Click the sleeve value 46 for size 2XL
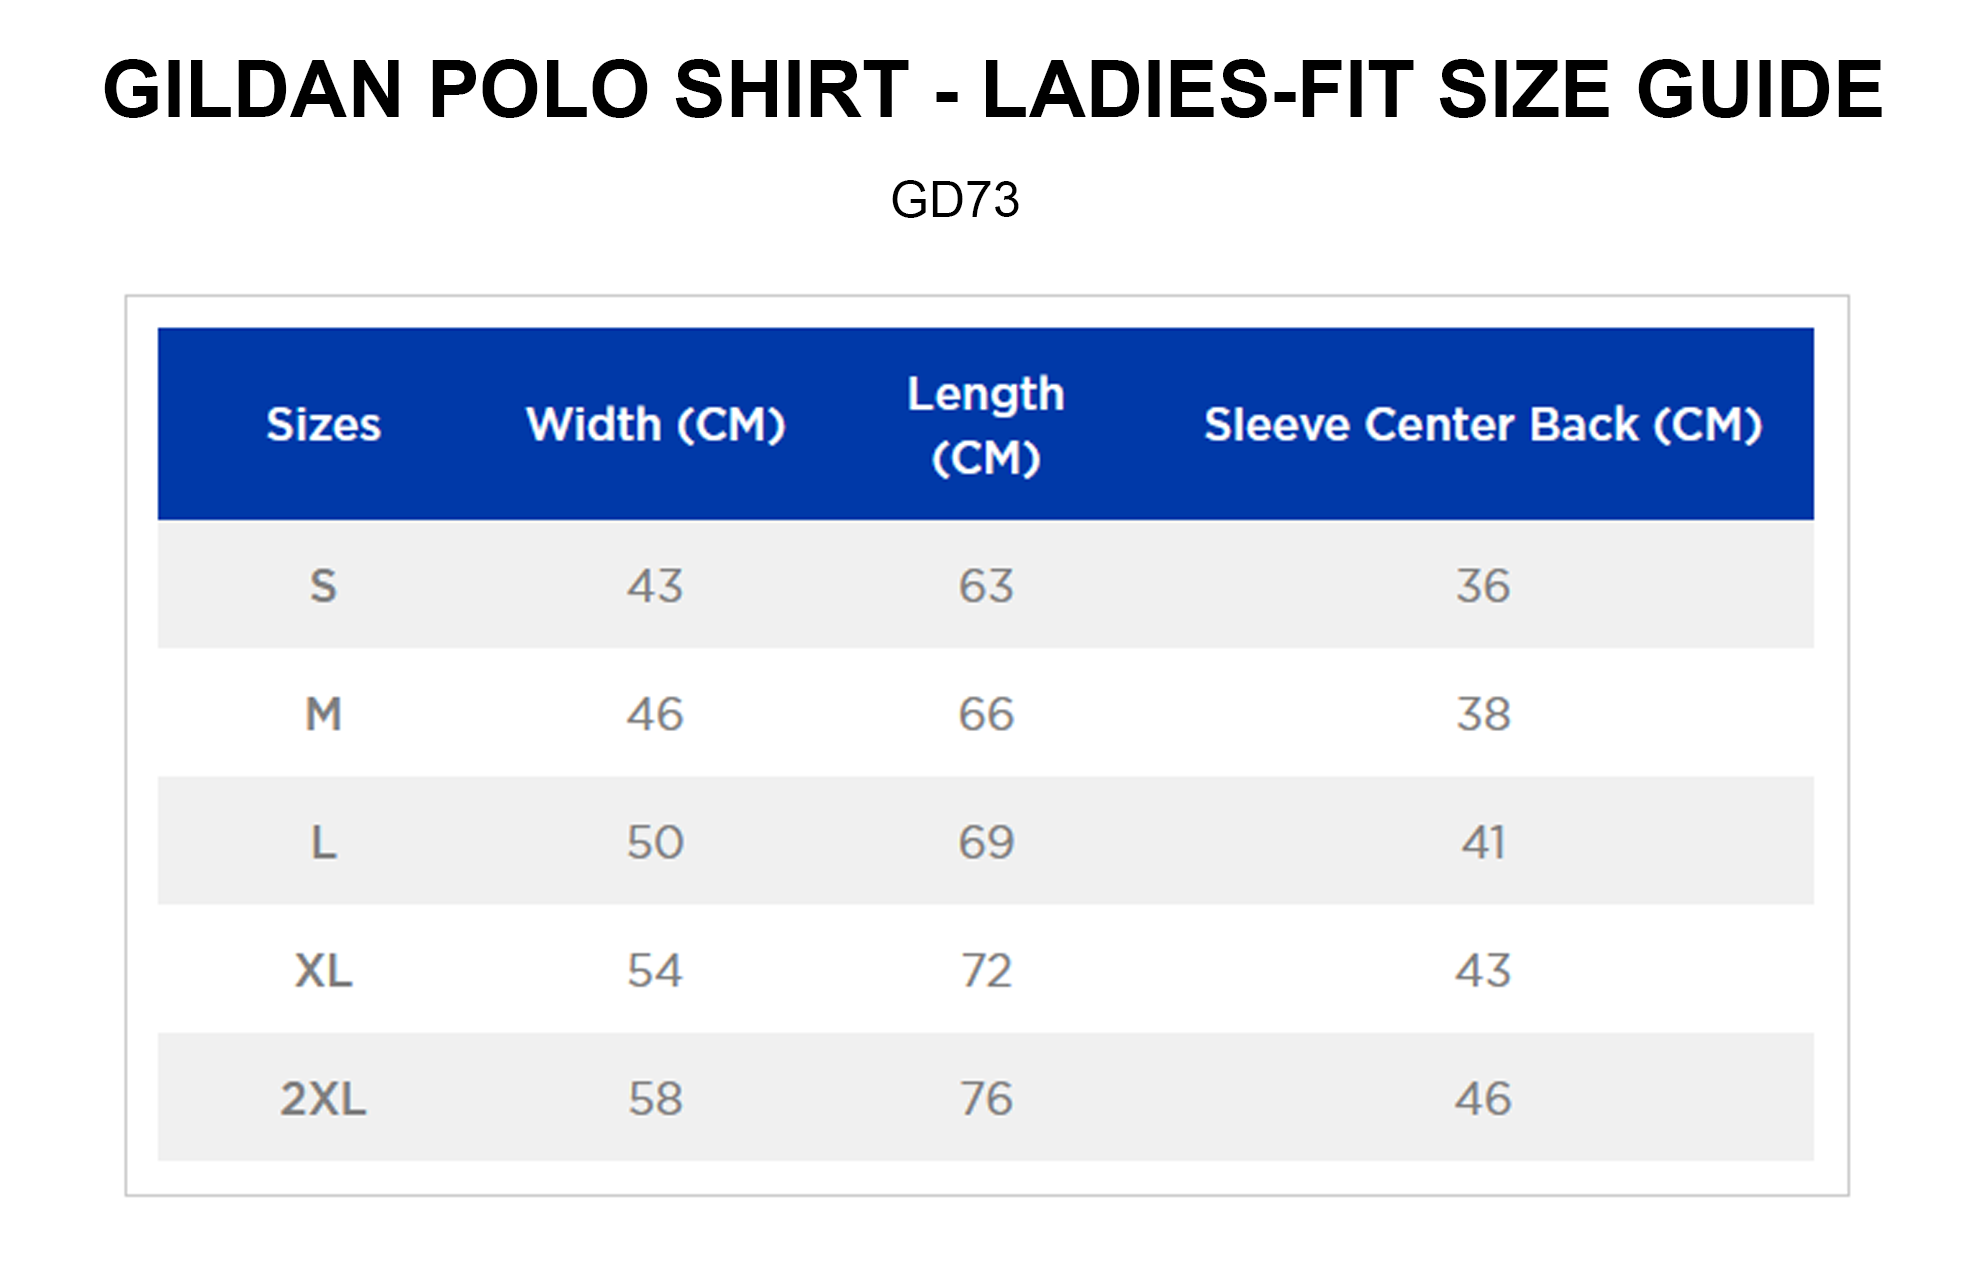 tap(1483, 1098)
